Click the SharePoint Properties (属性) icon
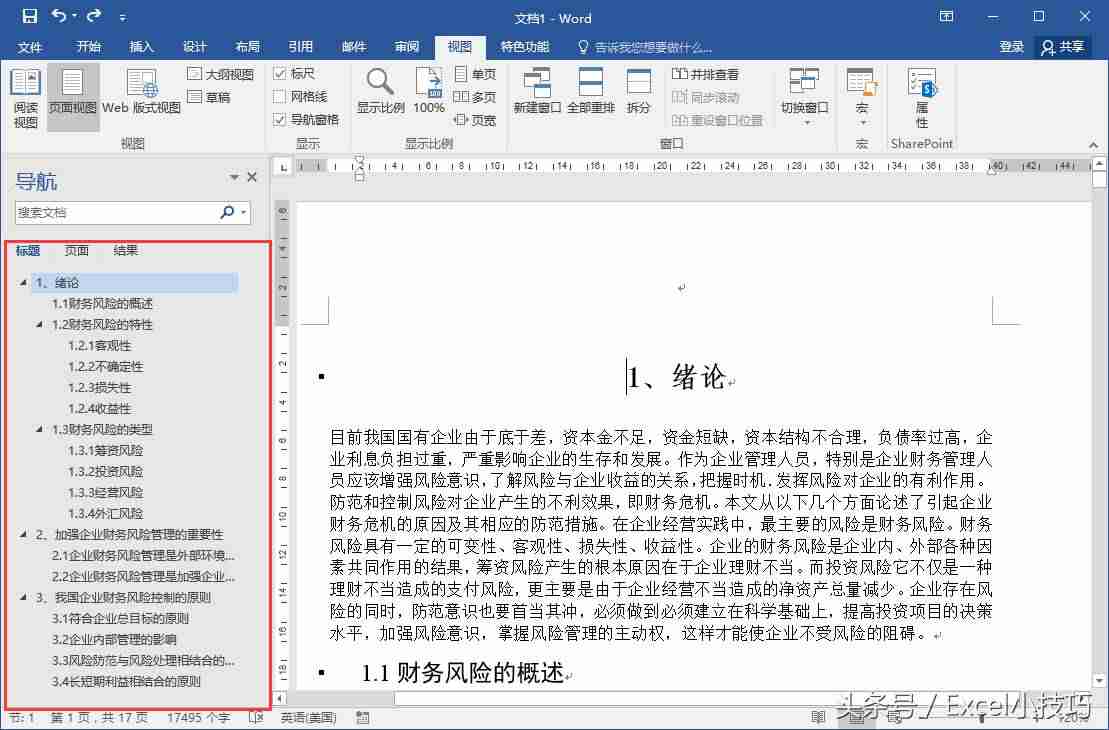 922,96
